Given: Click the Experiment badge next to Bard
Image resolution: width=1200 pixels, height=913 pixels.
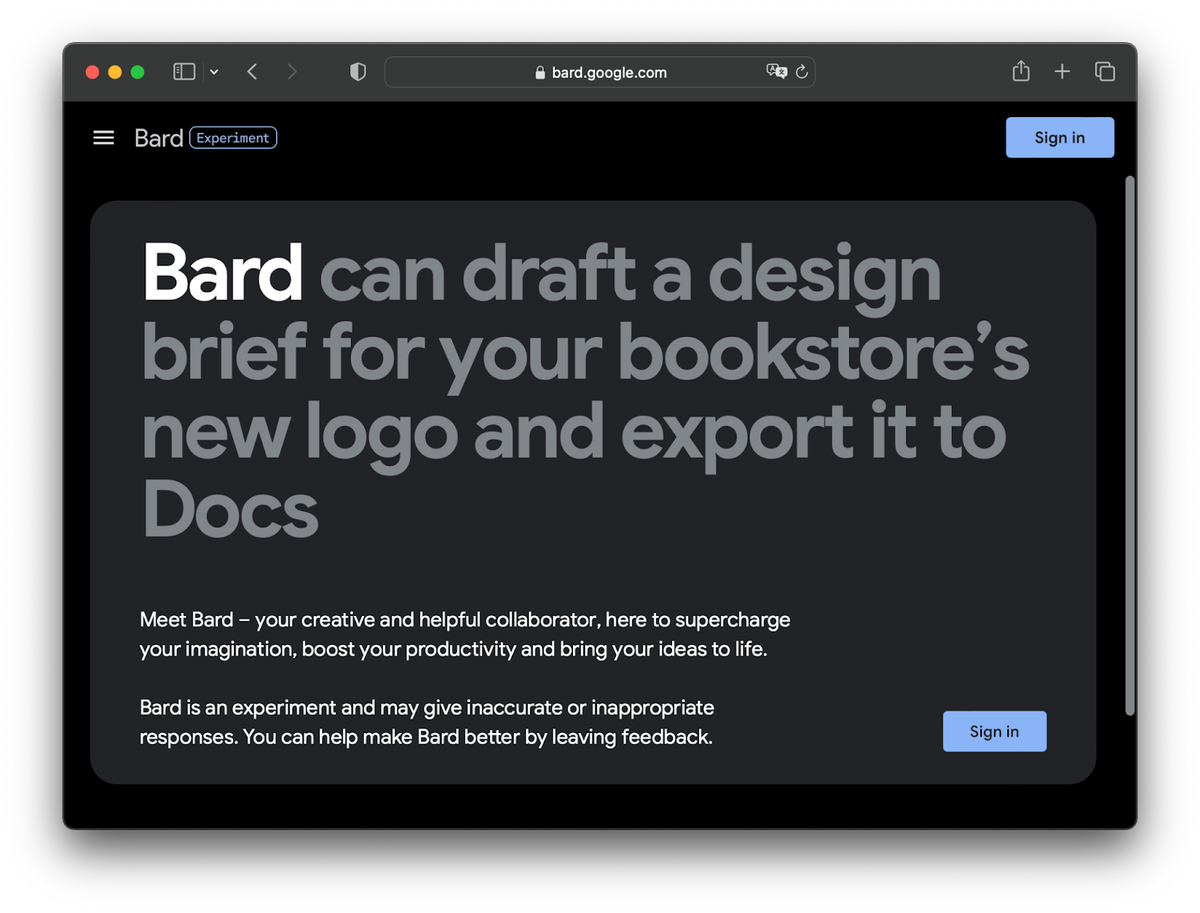Looking at the screenshot, I should [233, 138].
